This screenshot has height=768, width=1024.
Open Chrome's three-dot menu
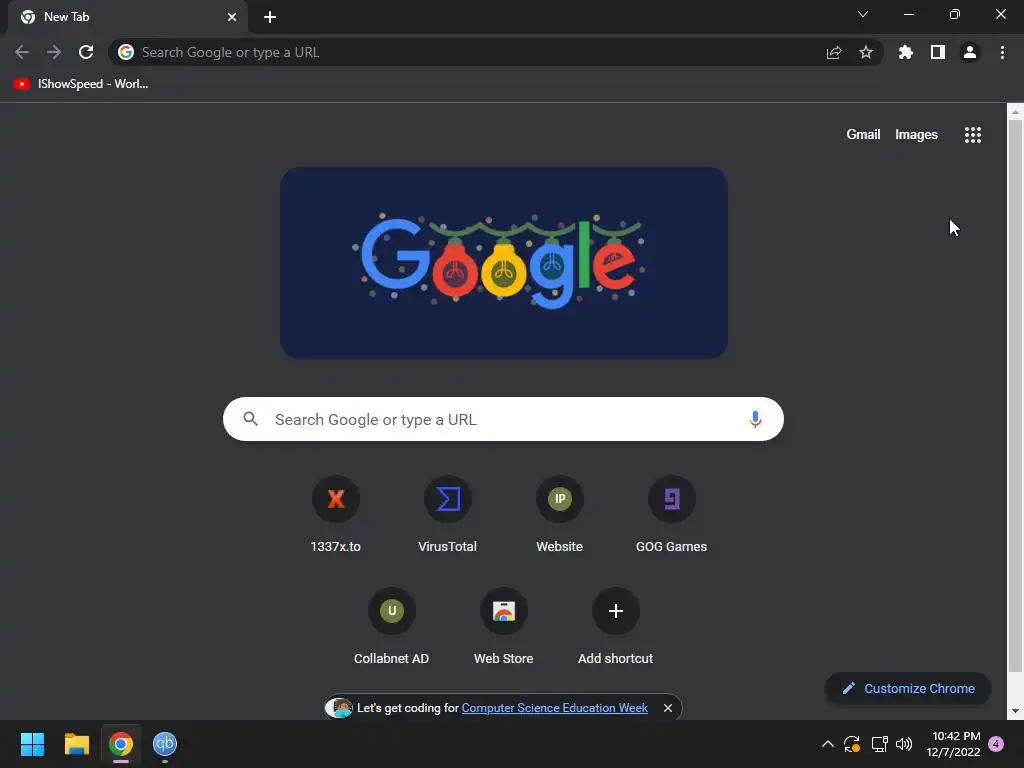point(1002,52)
